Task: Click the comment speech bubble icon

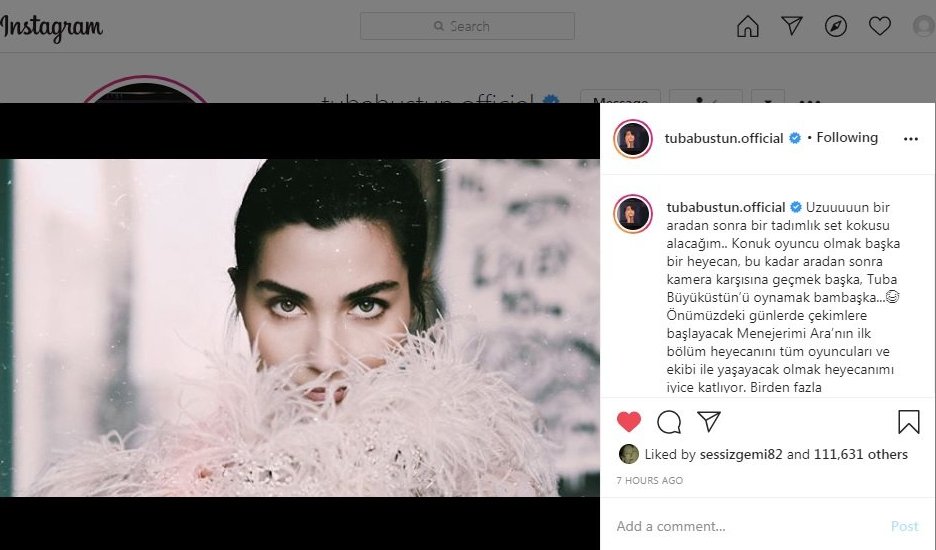Action: coord(669,422)
